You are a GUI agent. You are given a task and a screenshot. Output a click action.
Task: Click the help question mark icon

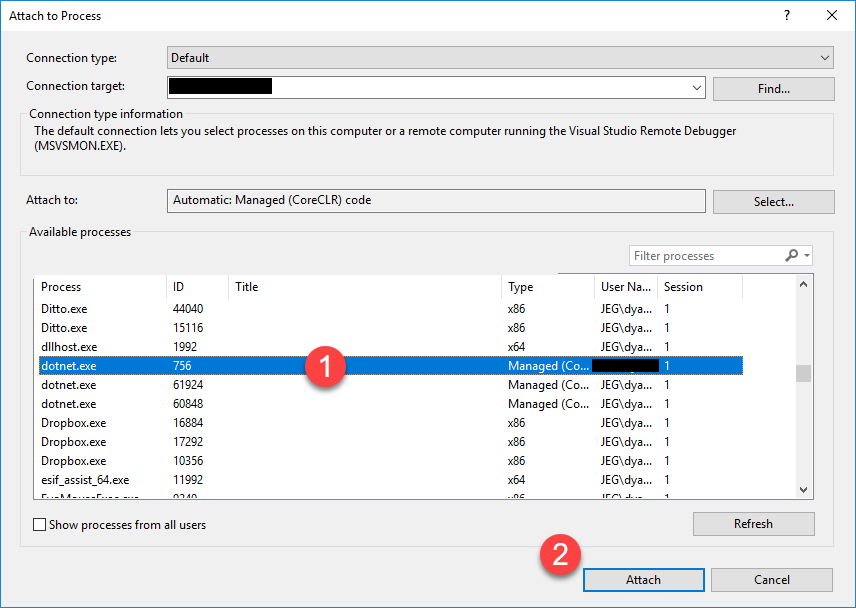(x=788, y=15)
